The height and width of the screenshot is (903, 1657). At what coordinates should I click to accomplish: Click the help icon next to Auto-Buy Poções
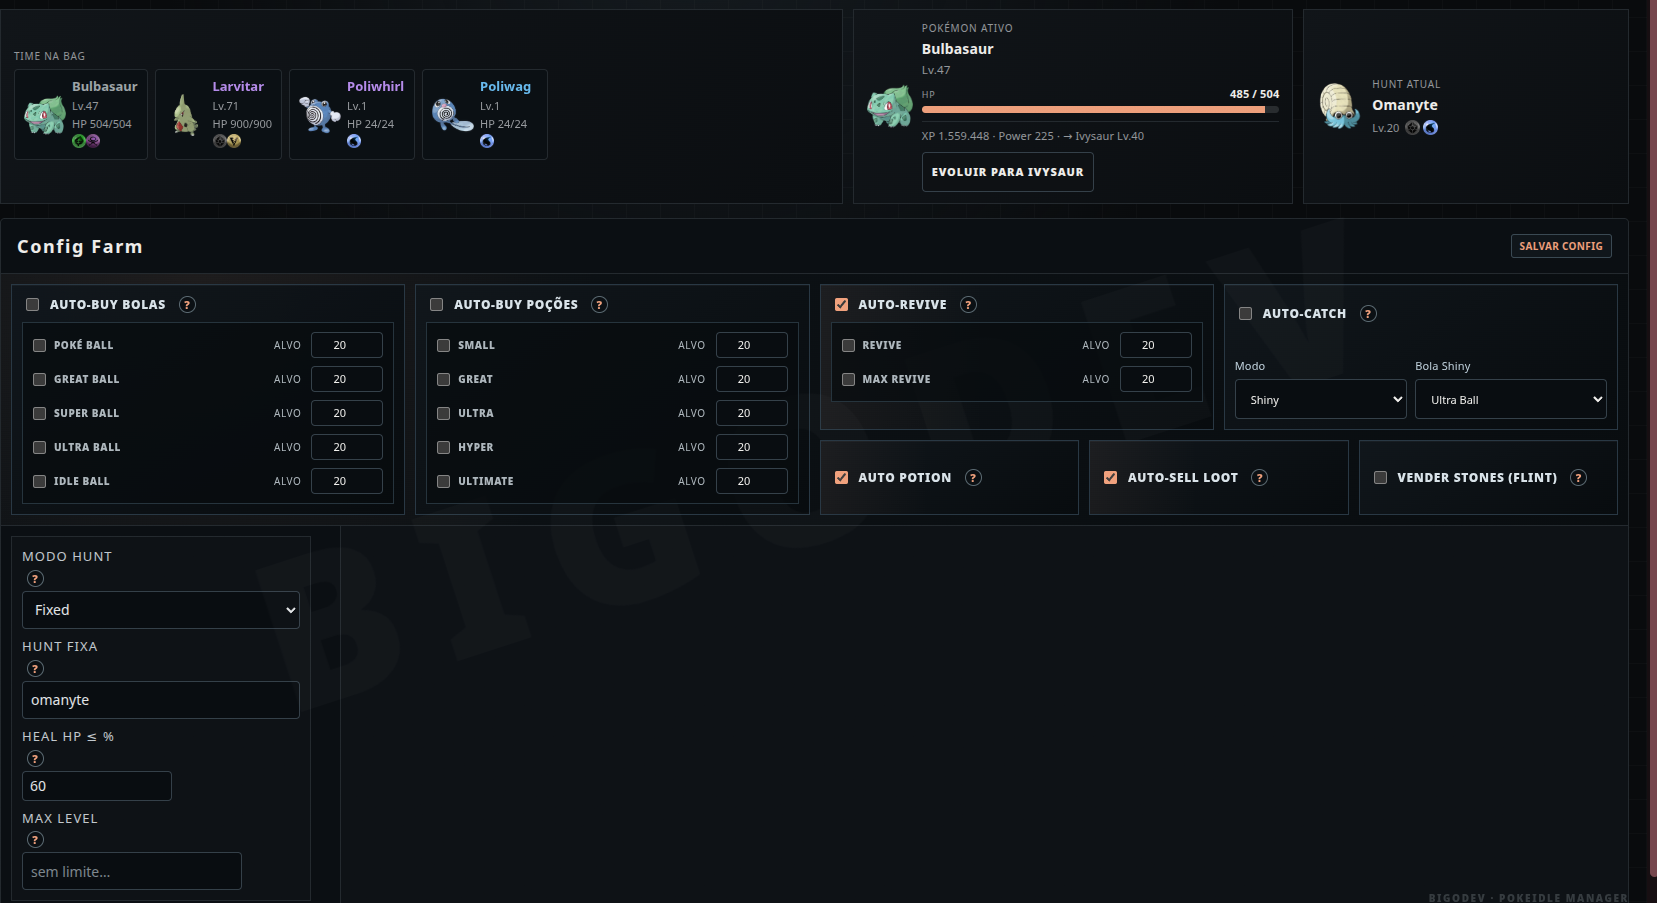(599, 304)
